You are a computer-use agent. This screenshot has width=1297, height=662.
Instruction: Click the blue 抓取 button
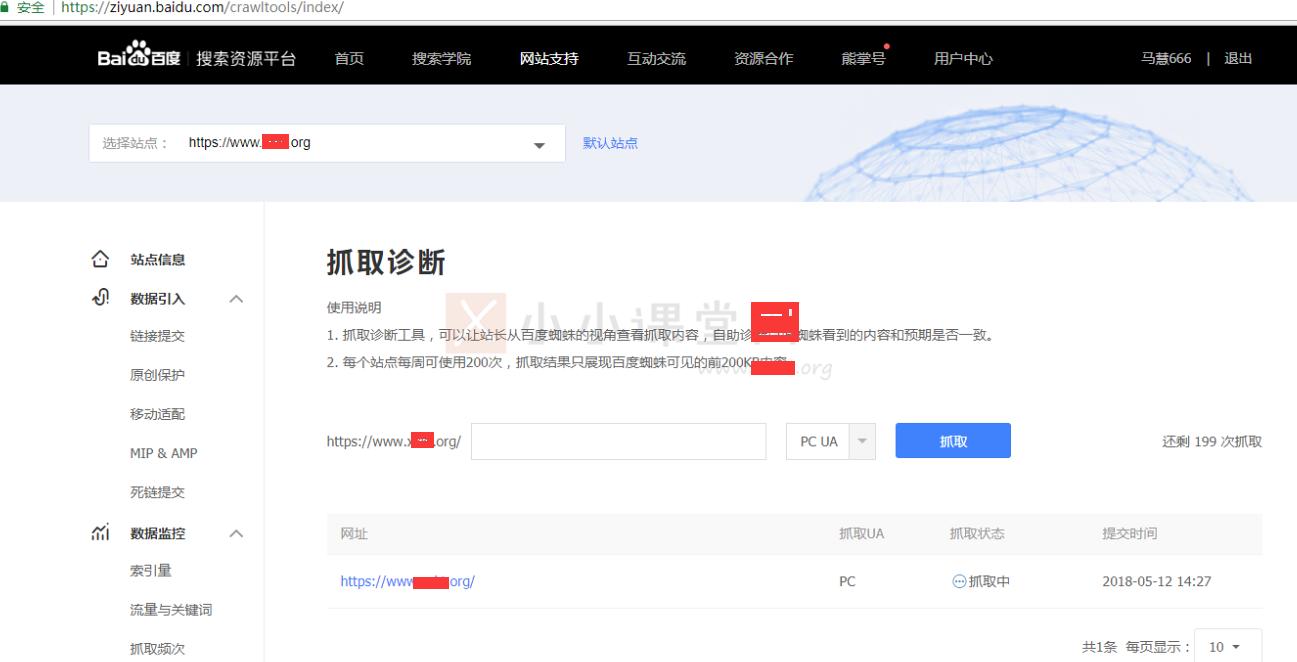click(952, 440)
